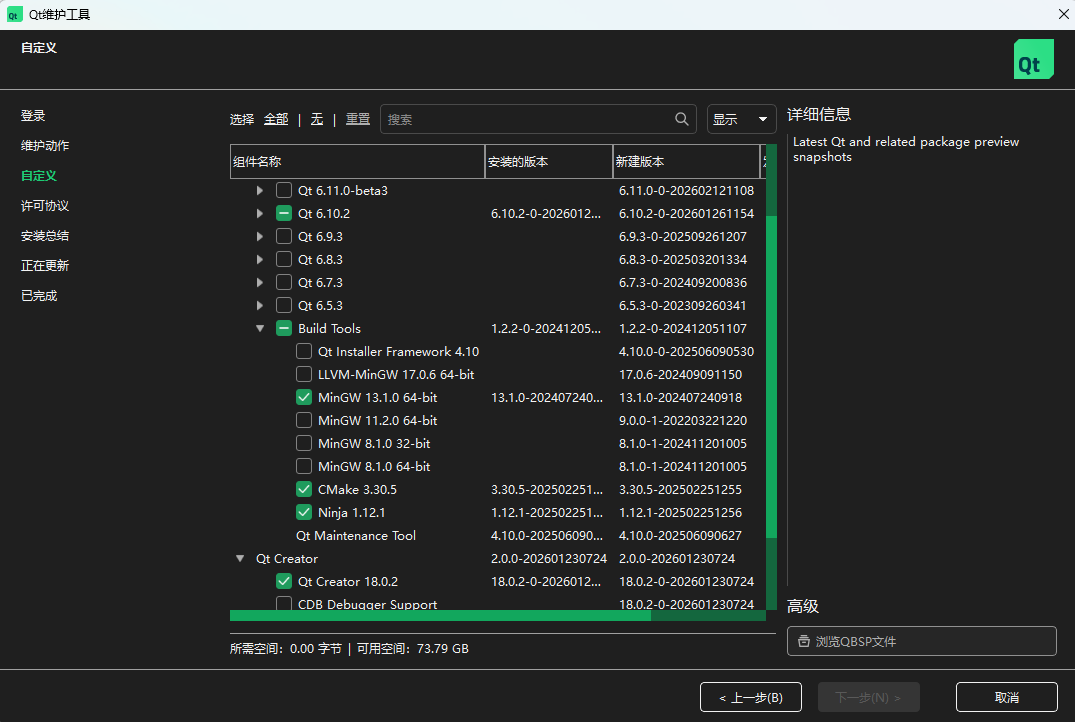
Task: Click the 上一步(B) back button
Action: coord(751,697)
